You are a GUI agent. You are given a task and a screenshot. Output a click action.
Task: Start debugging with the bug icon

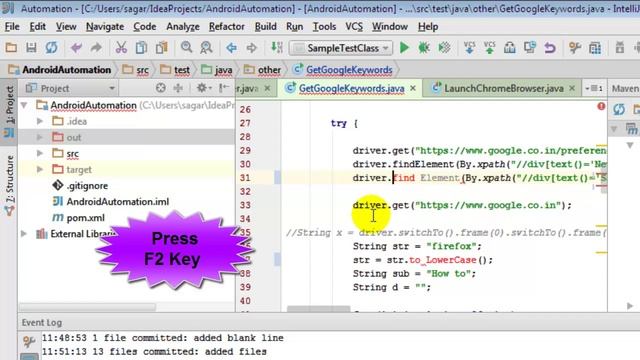[x=424, y=48]
